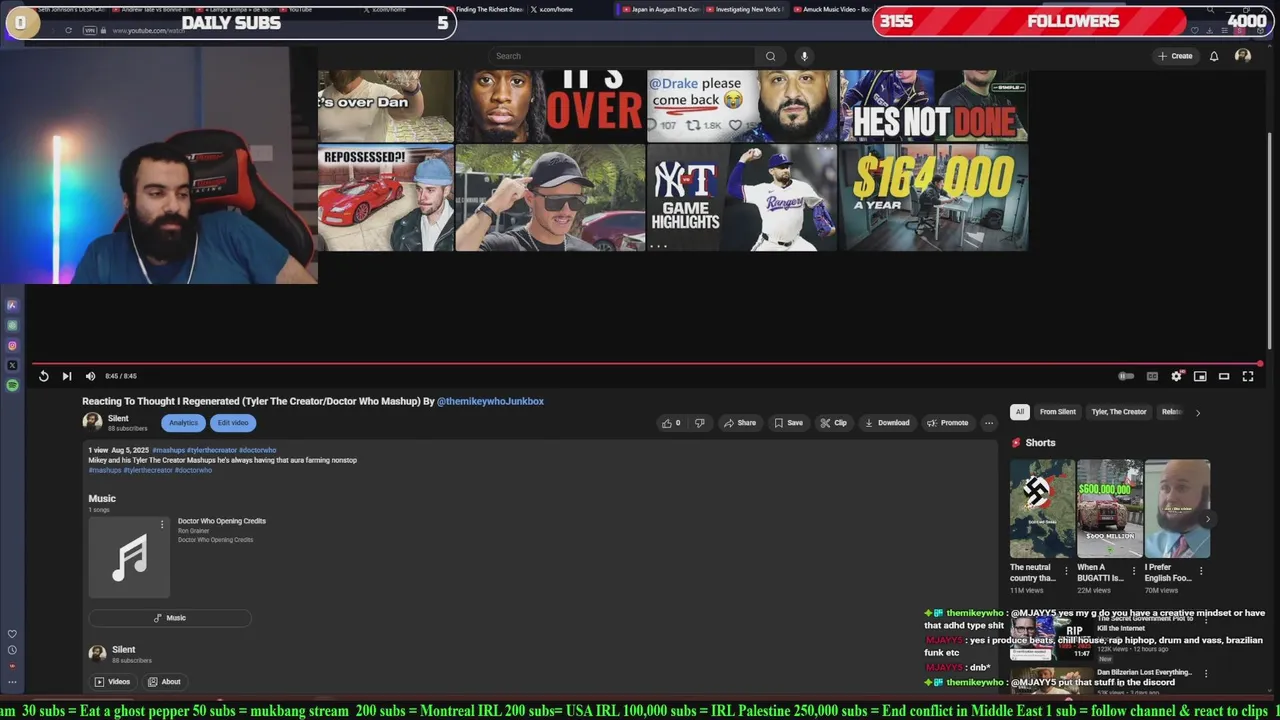Open the I Prefer English Food Short
Image resolution: width=1280 pixels, height=720 pixels.
(x=1177, y=509)
